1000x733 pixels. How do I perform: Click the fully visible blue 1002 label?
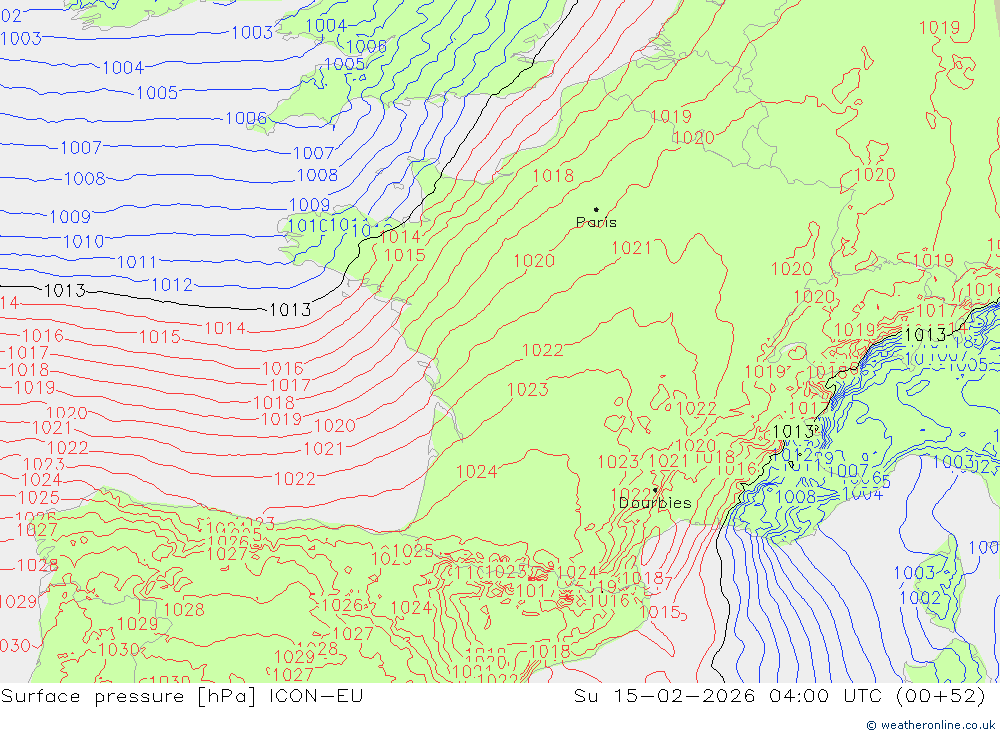(920, 598)
